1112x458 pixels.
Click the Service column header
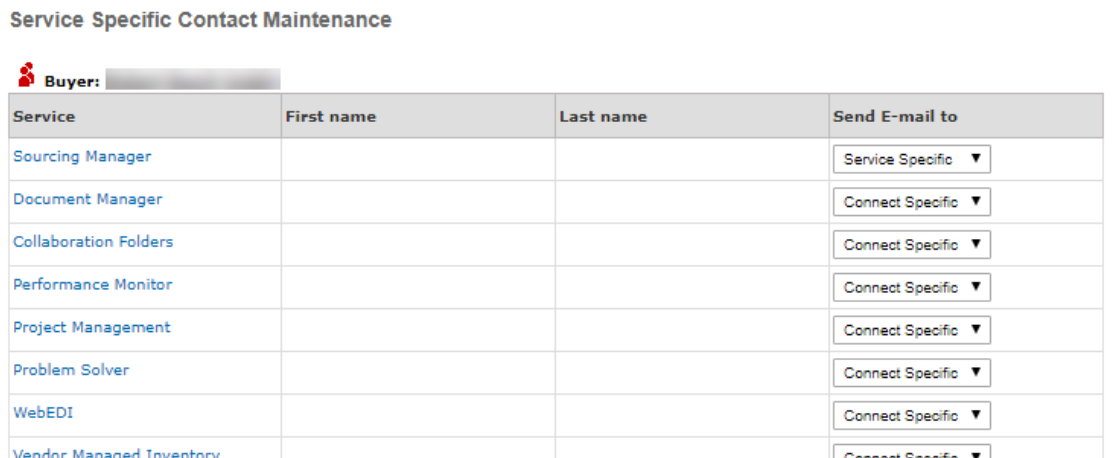(x=44, y=116)
